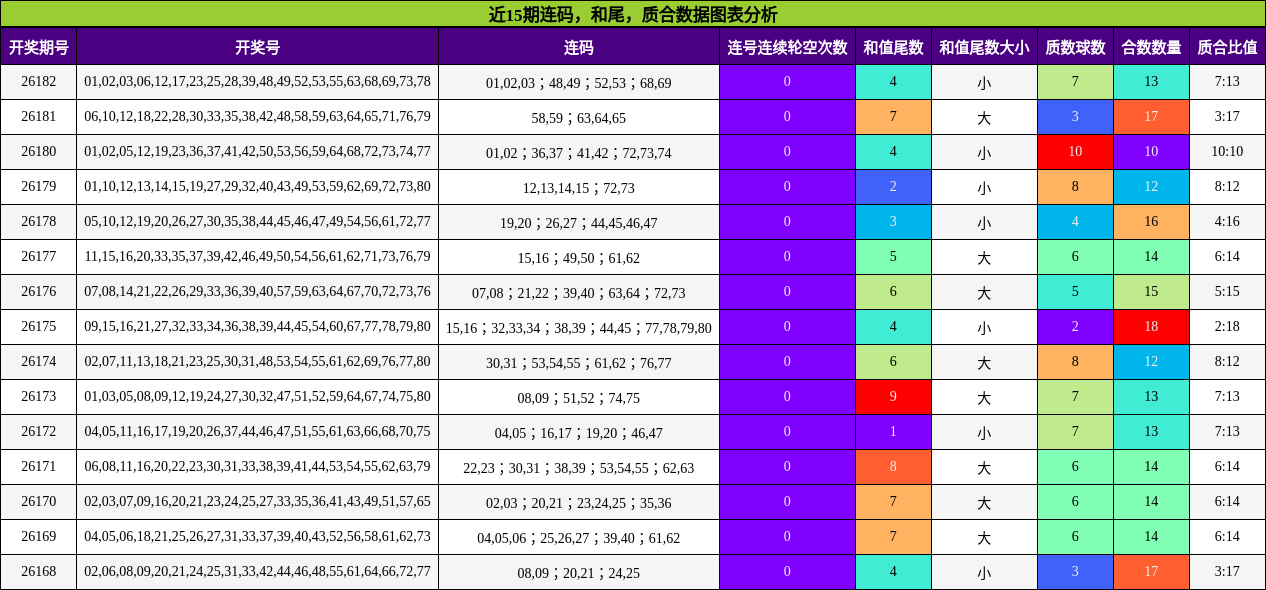Click the 小 size cell in row 26182
The height and width of the screenshot is (590, 1266).
(984, 82)
